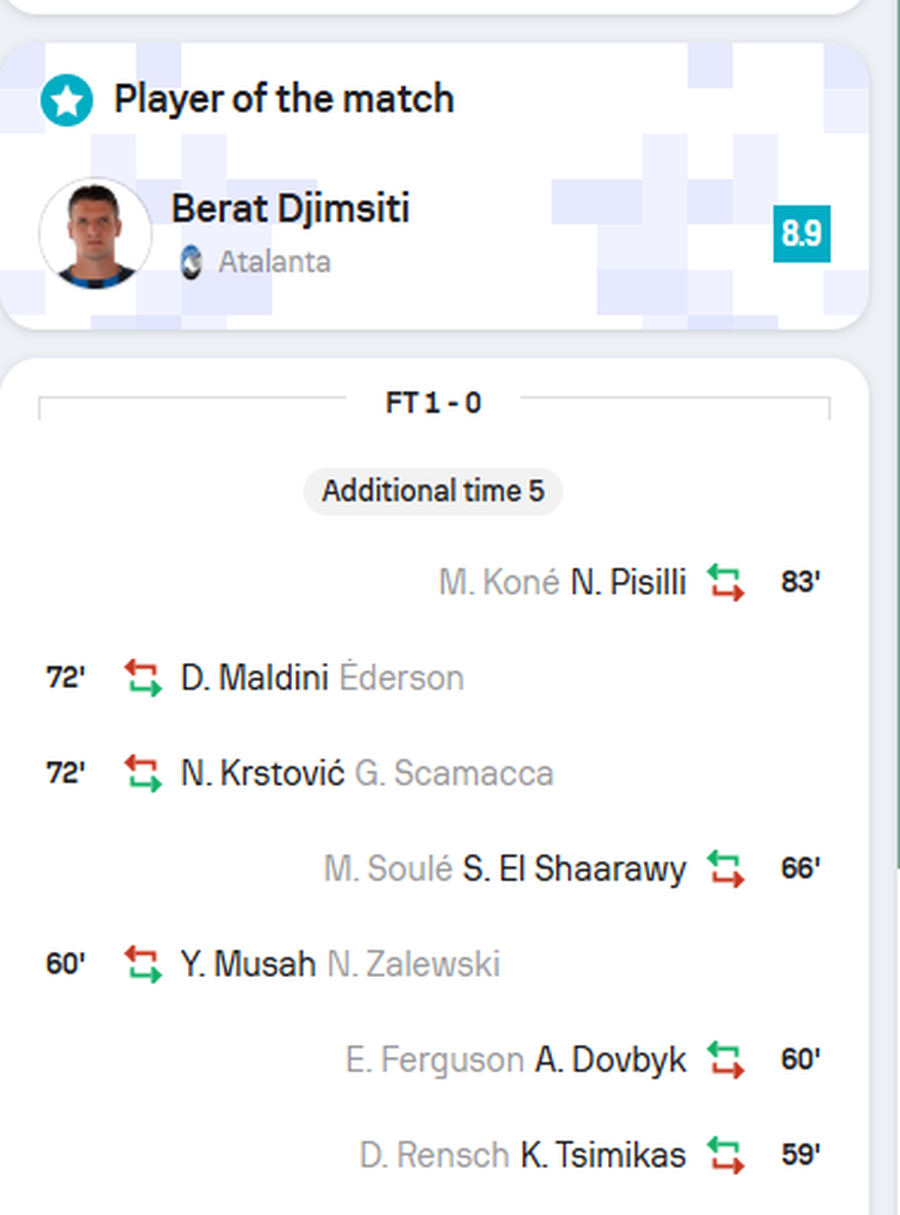Click the Player of the match star icon

[66, 101]
